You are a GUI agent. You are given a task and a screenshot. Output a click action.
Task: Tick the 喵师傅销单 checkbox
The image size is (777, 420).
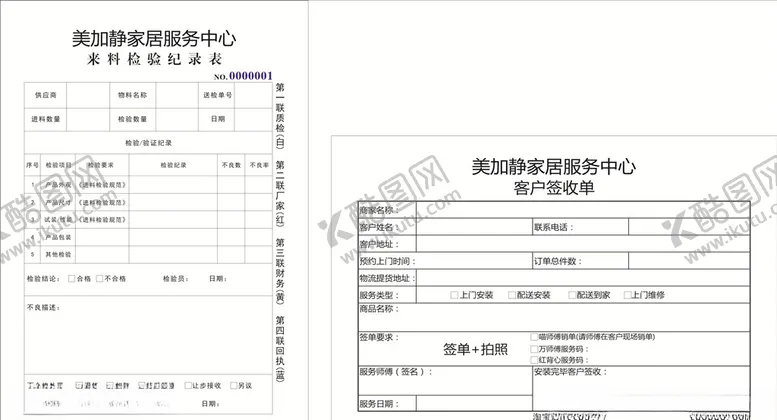(x=534, y=337)
